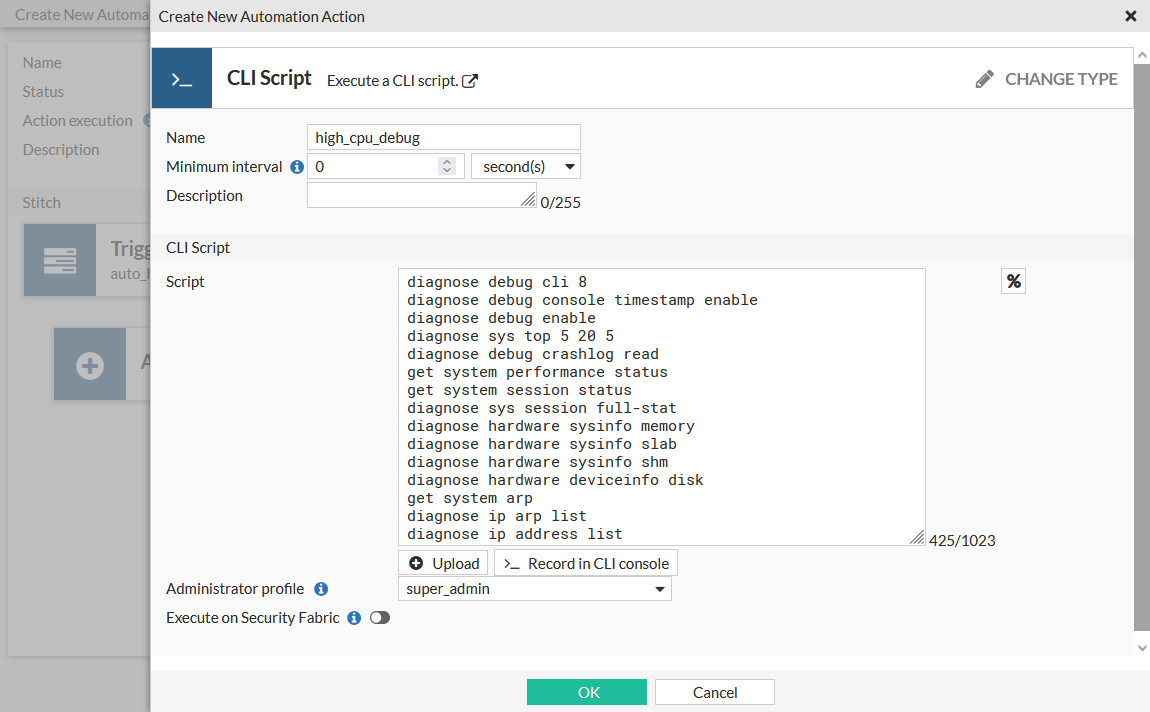Click Record in CLI console
1150x712 pixels.
[x=586, y=563]
